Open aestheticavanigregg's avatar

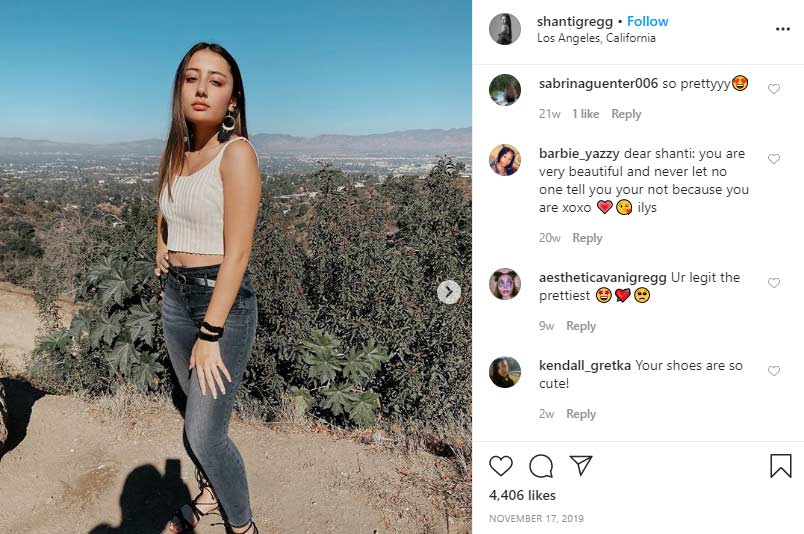point(504,284)
